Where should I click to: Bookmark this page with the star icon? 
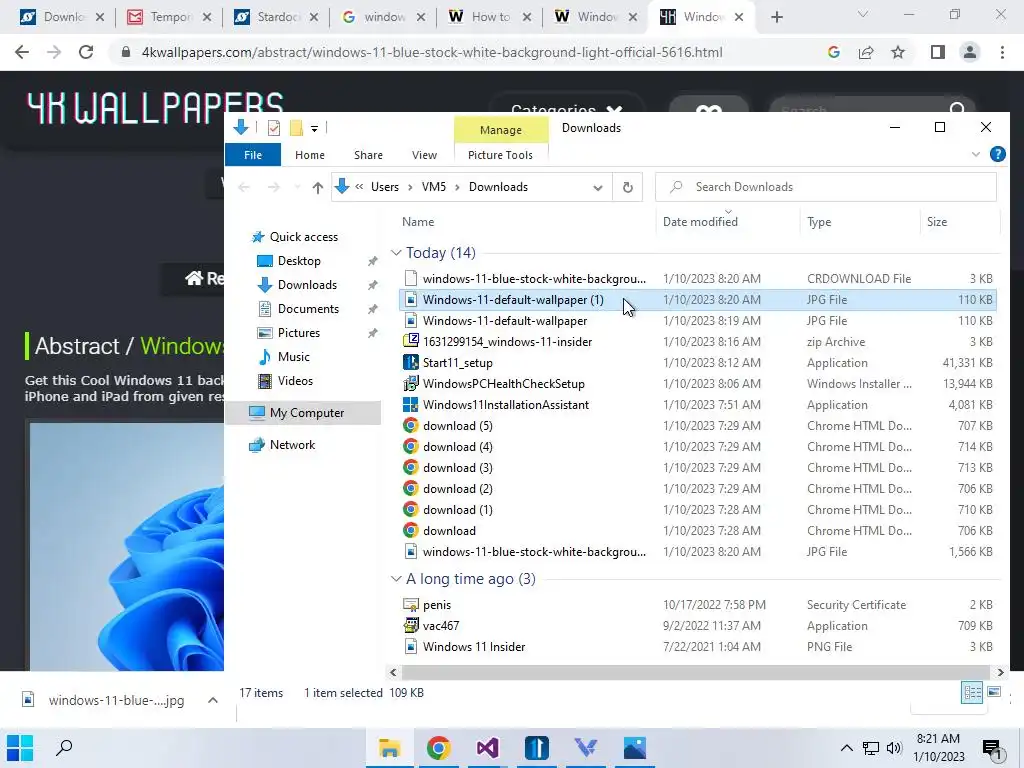tap(898, 52)
